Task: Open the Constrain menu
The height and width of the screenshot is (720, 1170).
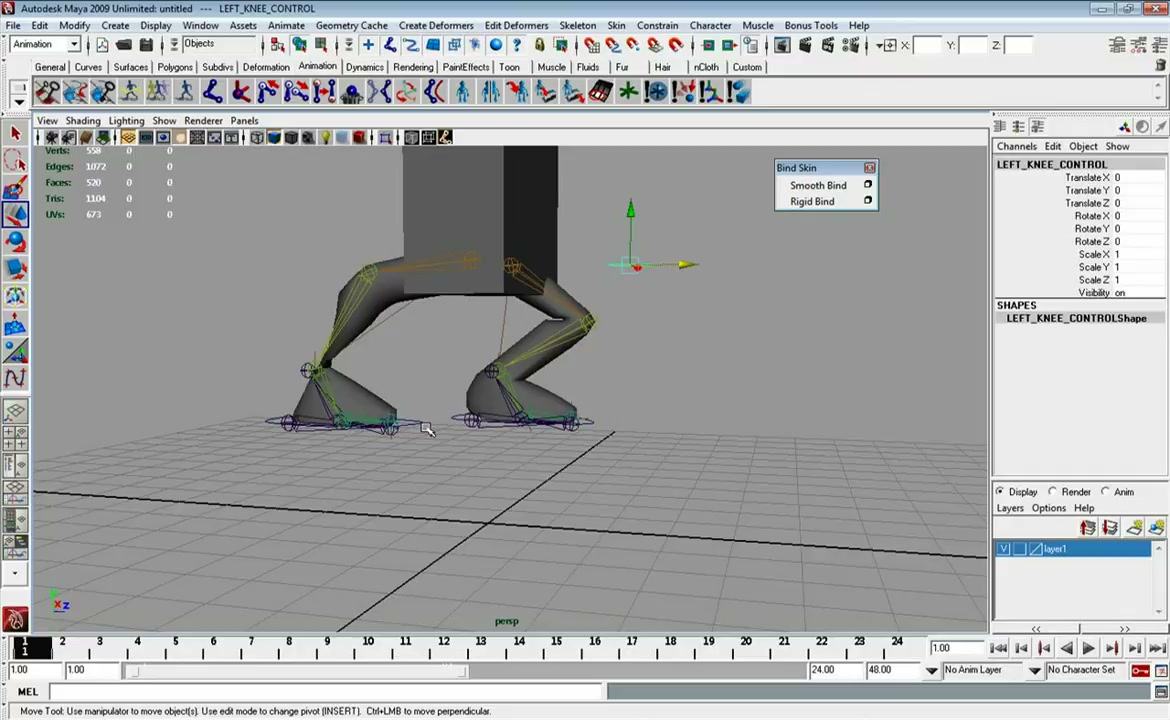Action: [x=657, y=25]
